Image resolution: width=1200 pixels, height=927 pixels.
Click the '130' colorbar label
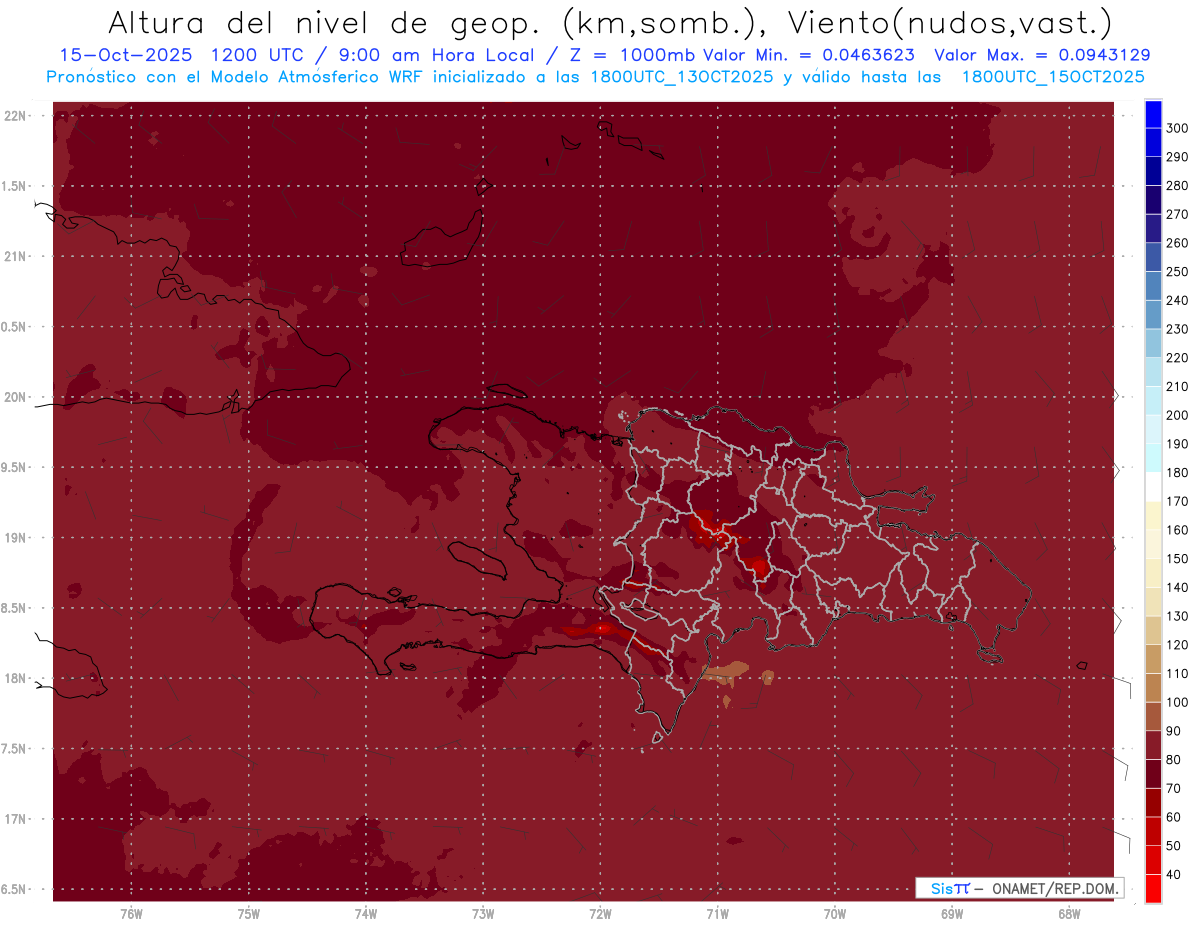pos(1177,617)
